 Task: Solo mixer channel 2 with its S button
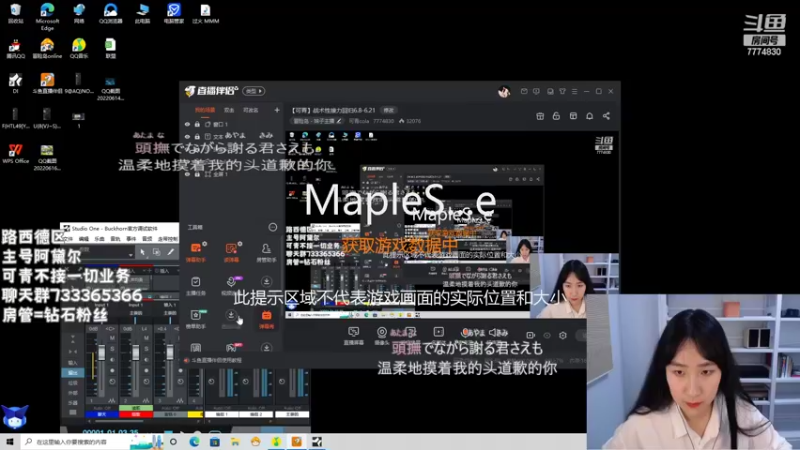[146, 349]
